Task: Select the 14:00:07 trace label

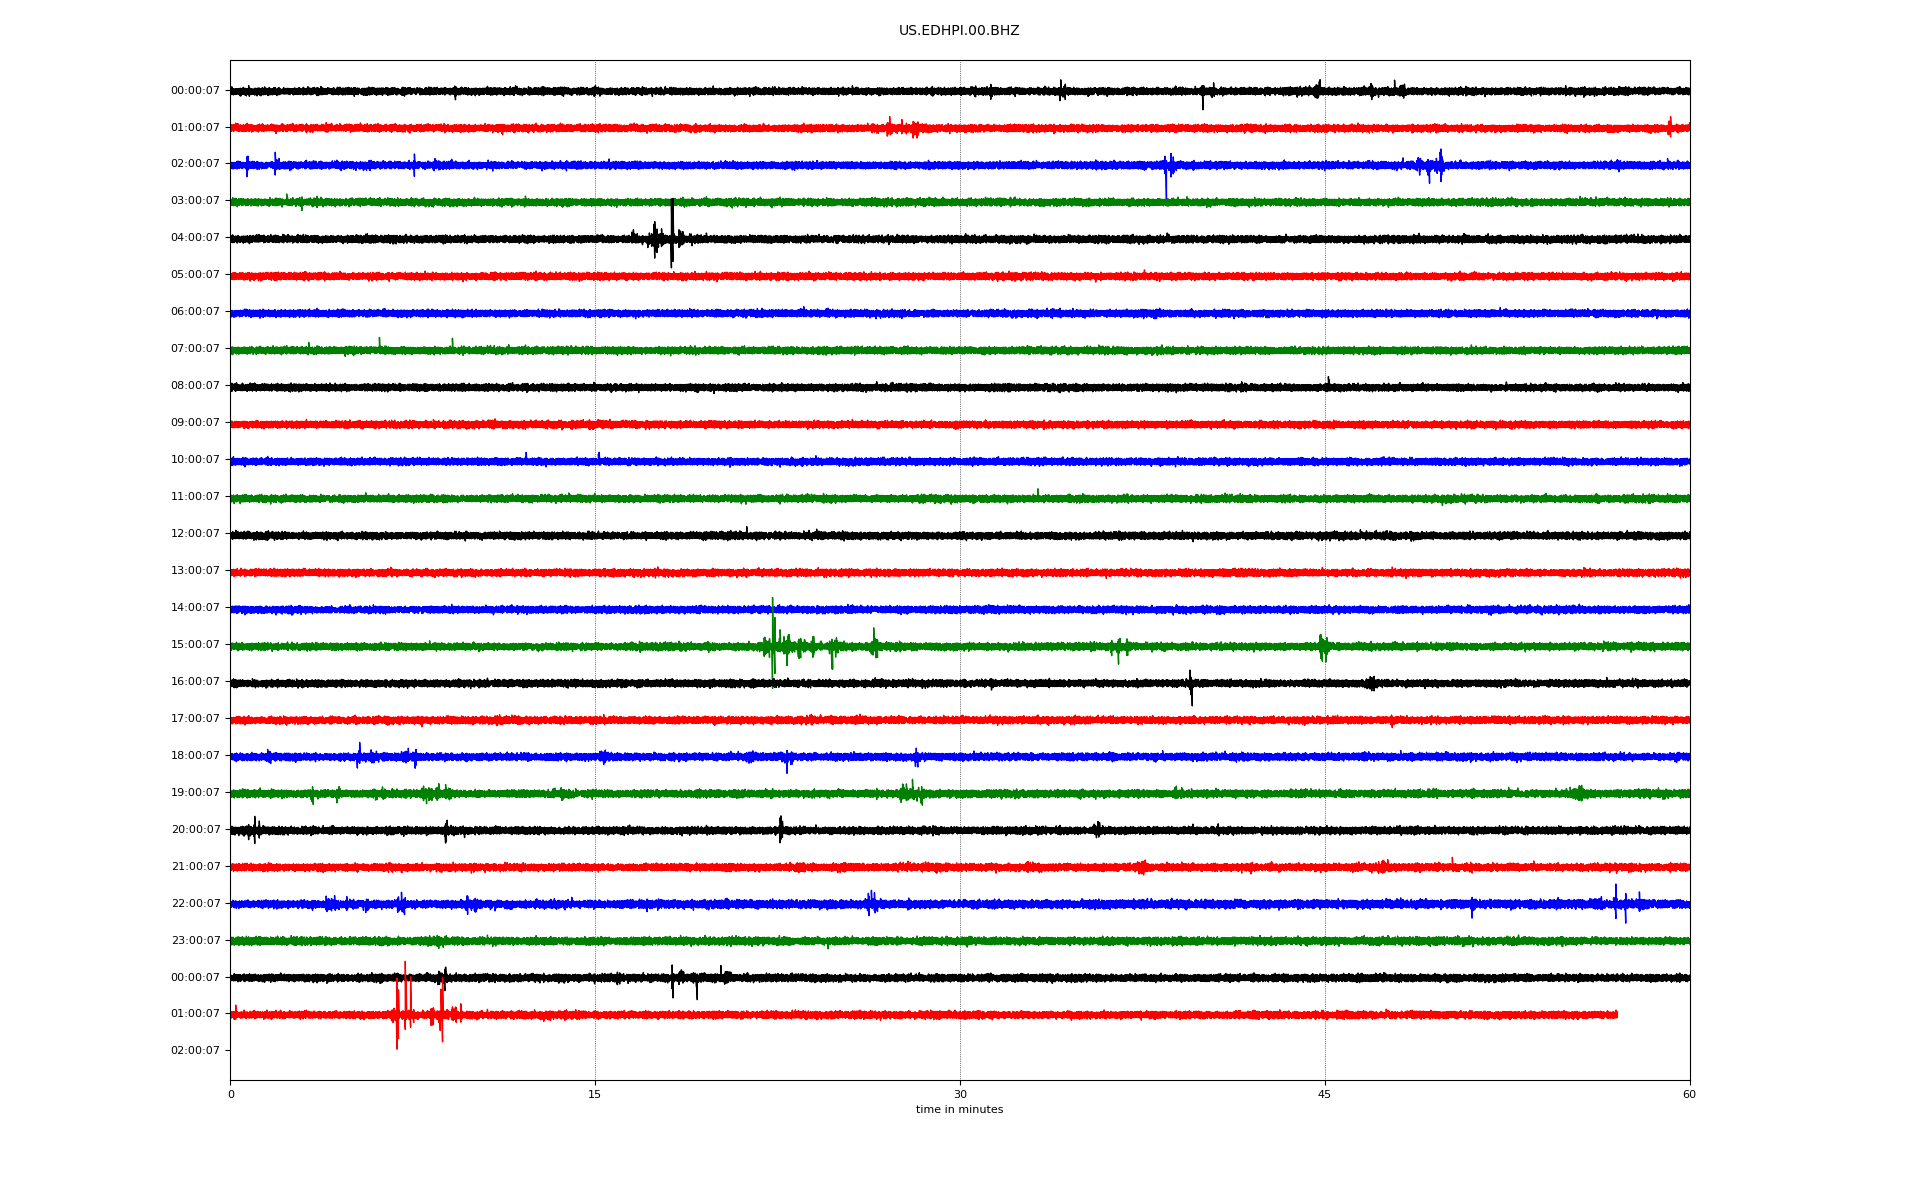Action: point(195,608)
